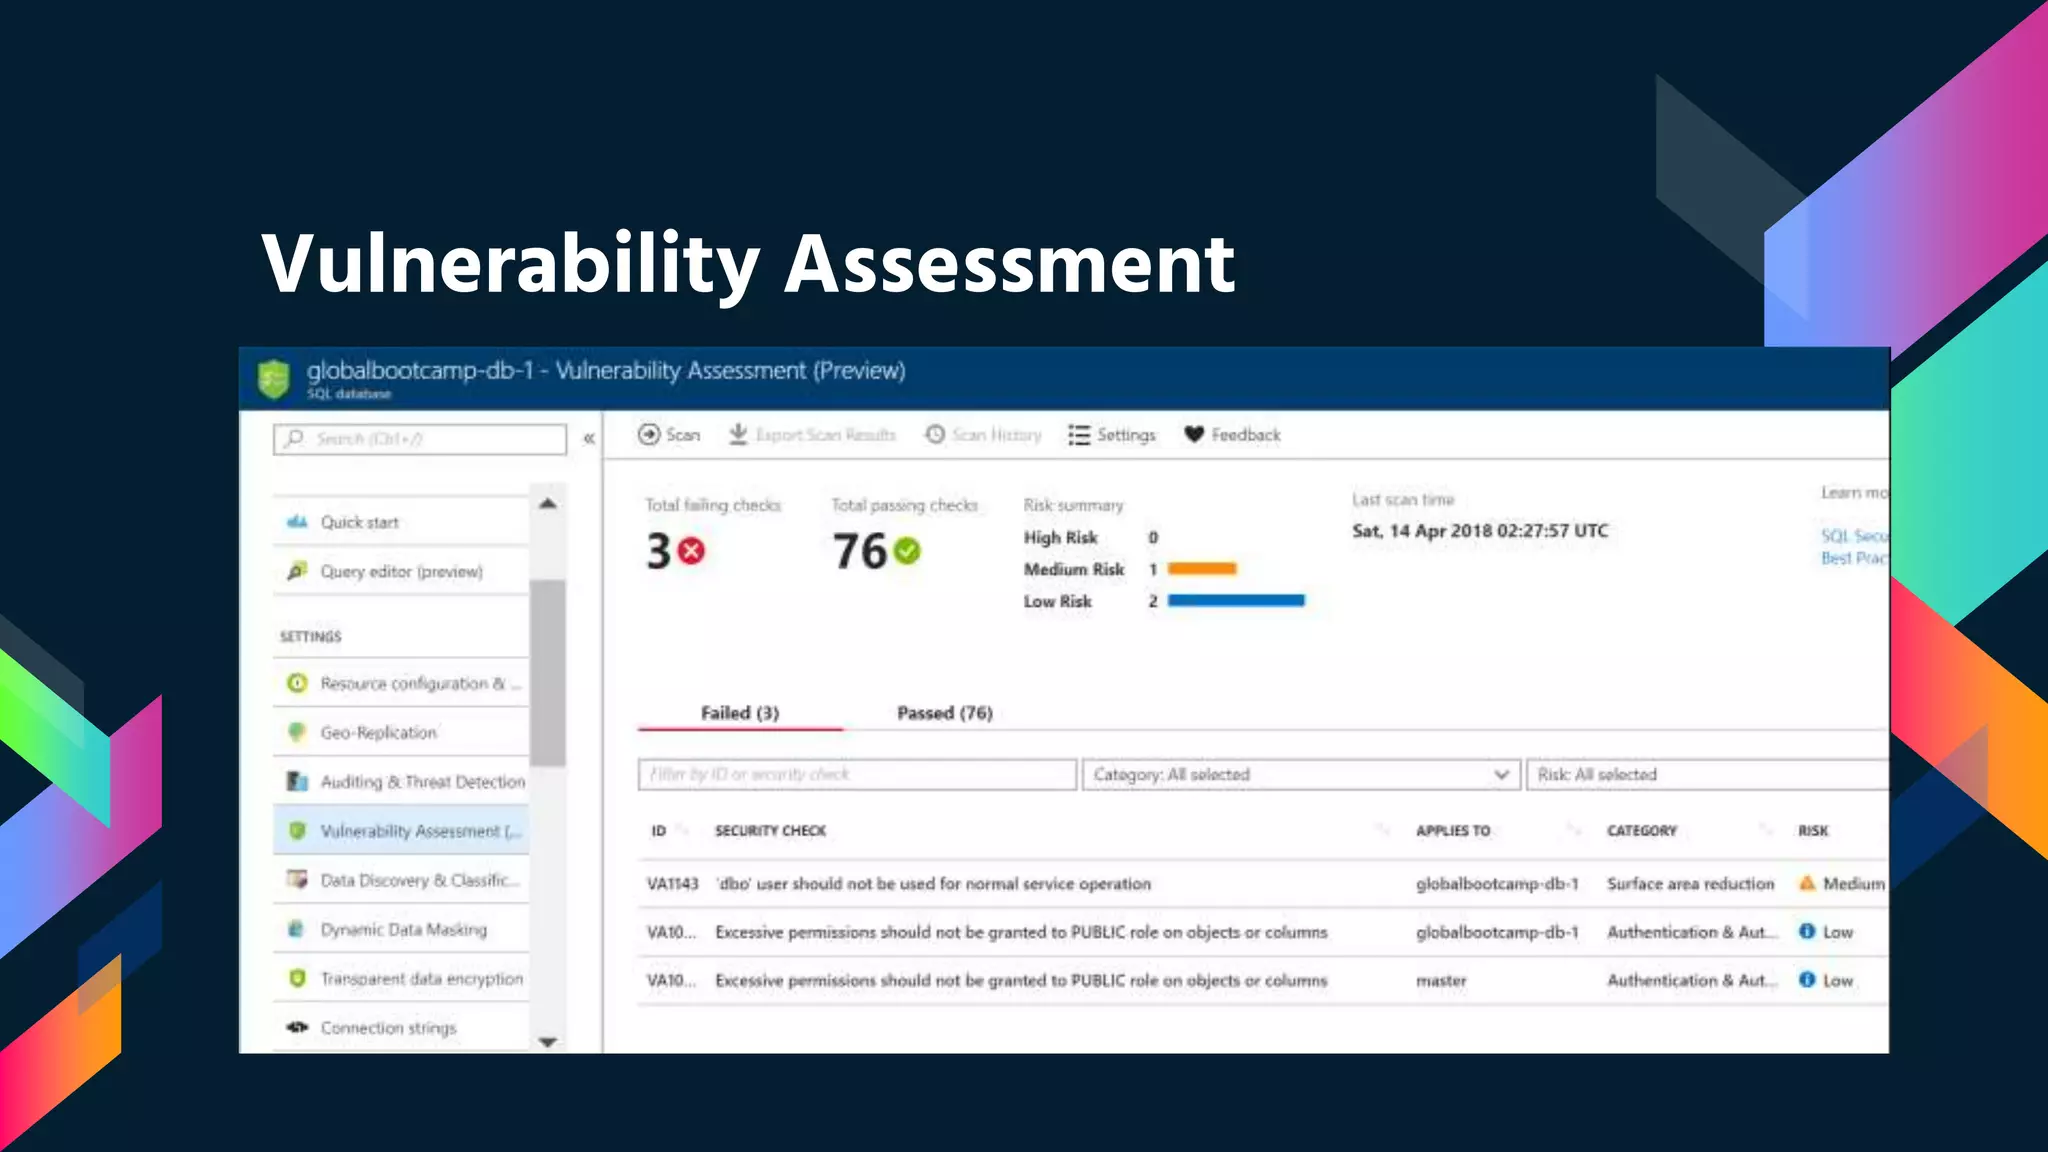Sort by the SECURITY CHECK column header
The height and width of the screenshot is (1152, 2048).
point(770,831)
